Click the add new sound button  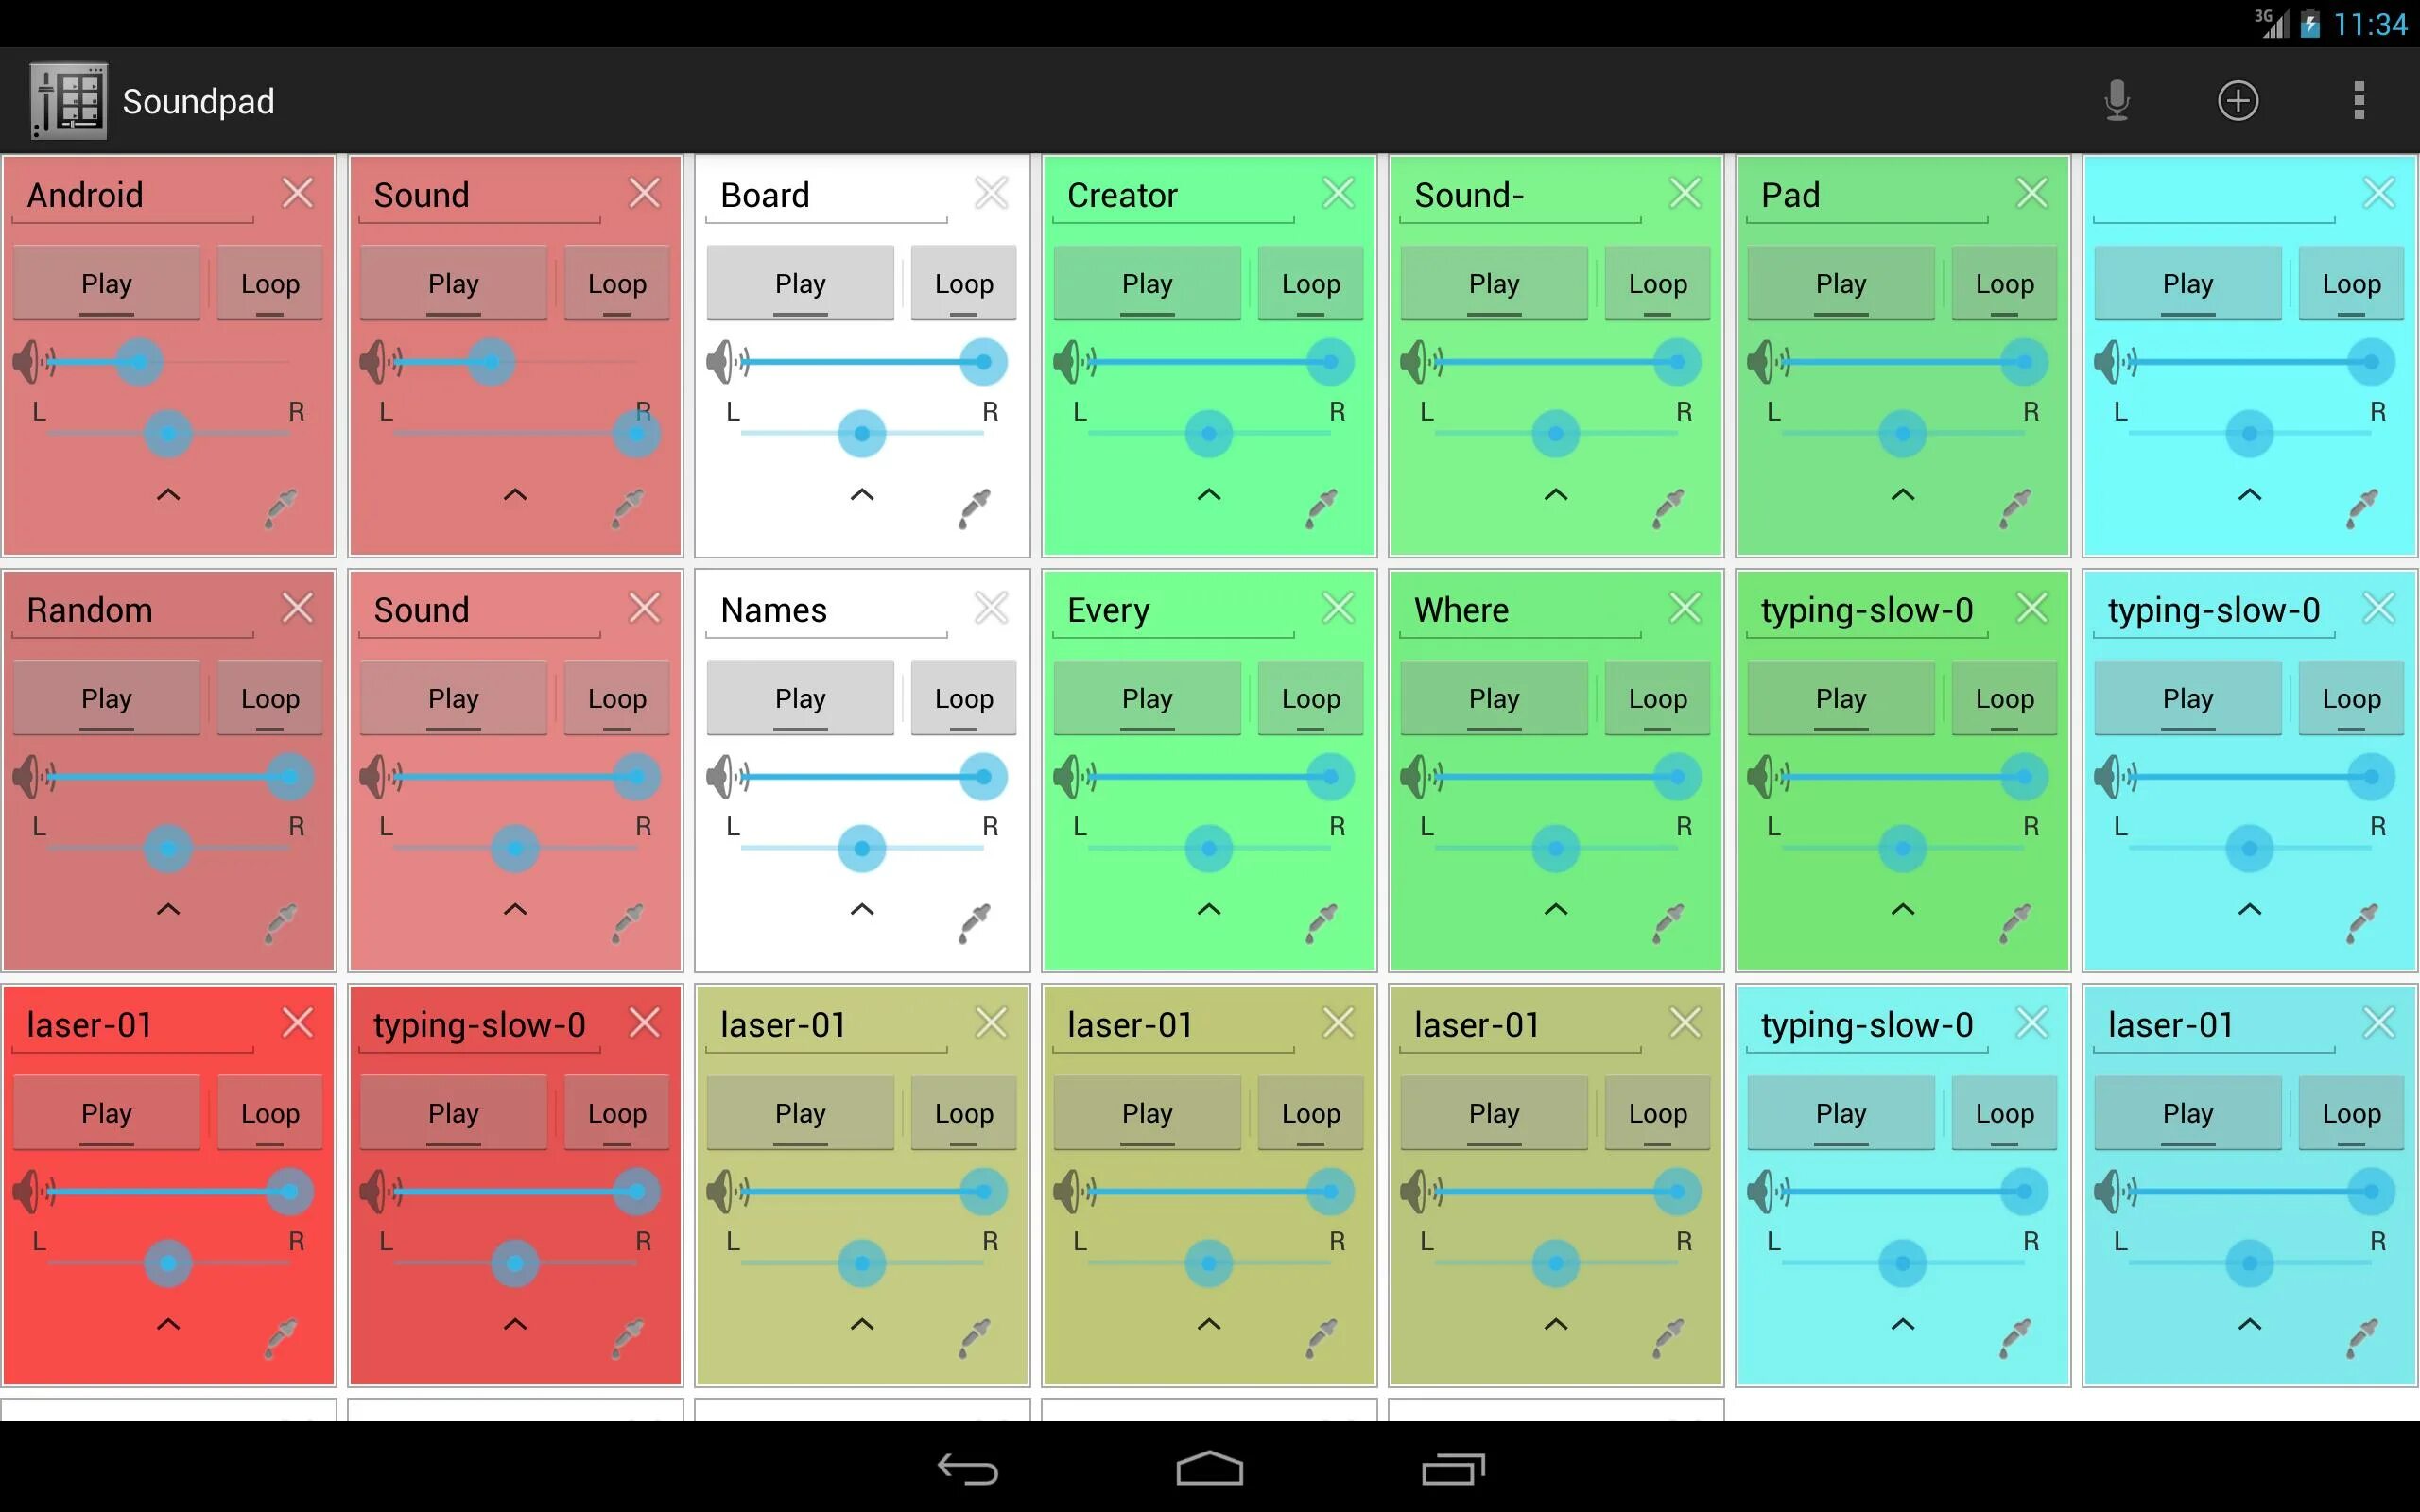click(2237, 99)
